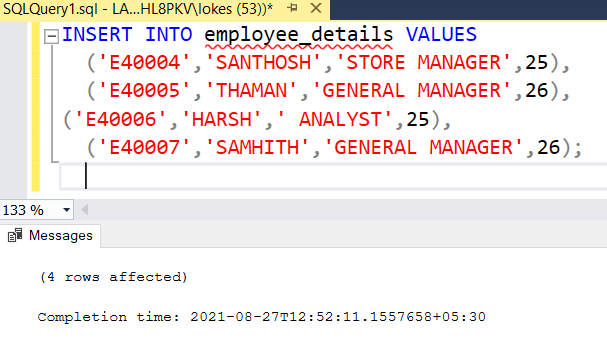Click the VALUES keyword
607x361 pixels.
(x=441, y=34)
